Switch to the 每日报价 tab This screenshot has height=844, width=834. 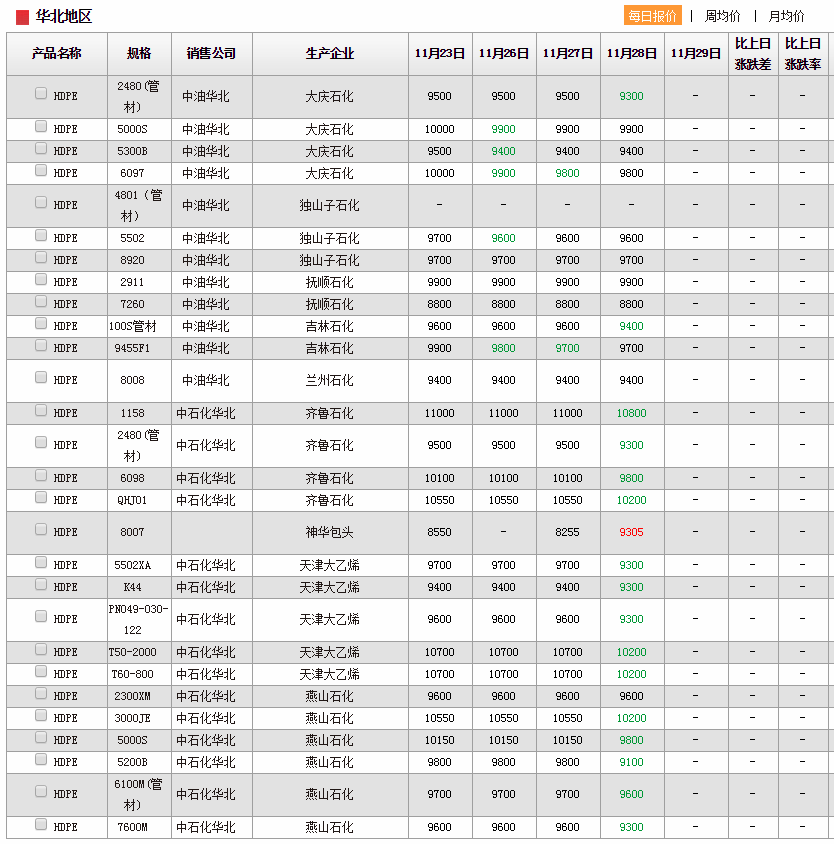[x=653, y=16]
